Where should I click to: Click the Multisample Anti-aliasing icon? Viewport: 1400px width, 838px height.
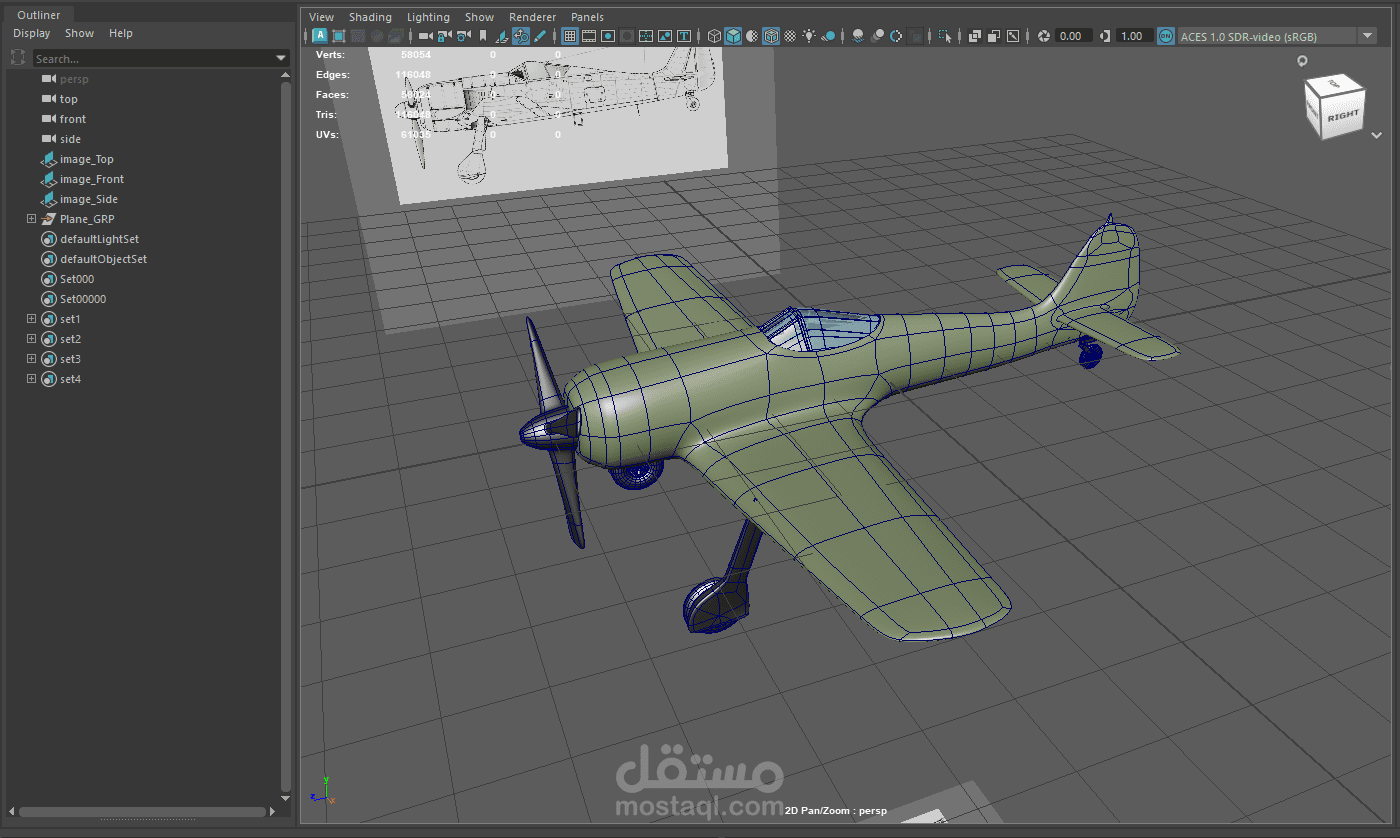point(896,36)
